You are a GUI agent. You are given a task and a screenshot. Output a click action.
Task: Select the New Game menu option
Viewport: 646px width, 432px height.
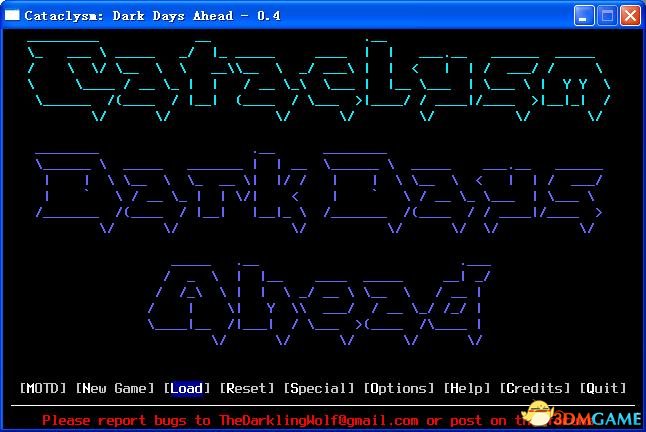[x=115, y=388]
